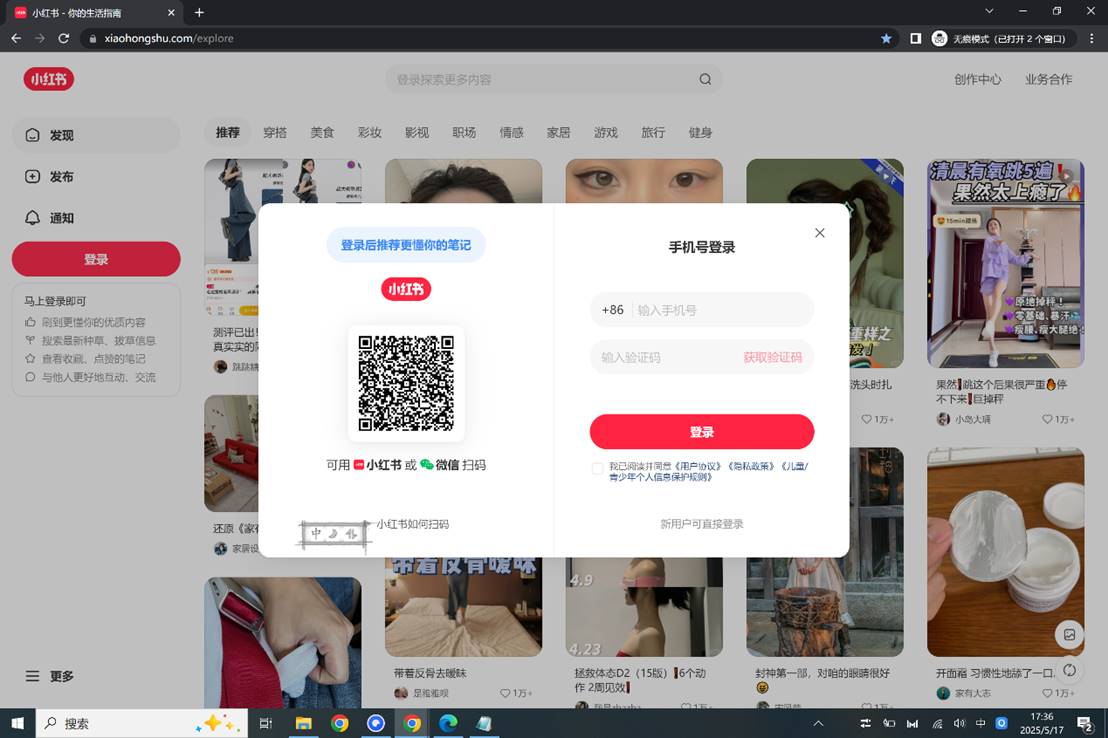Click the taskbar search box
1108x738 pixels.
click(141, 723)
